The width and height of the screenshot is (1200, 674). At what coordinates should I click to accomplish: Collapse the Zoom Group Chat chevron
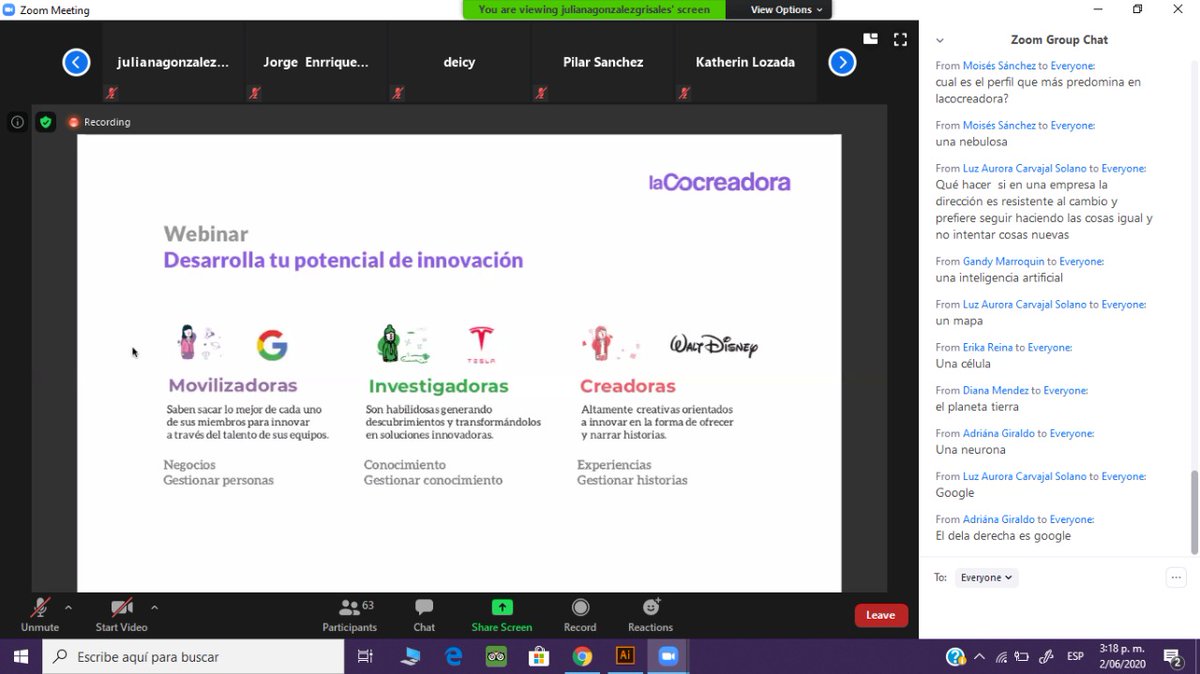(940, 41)
